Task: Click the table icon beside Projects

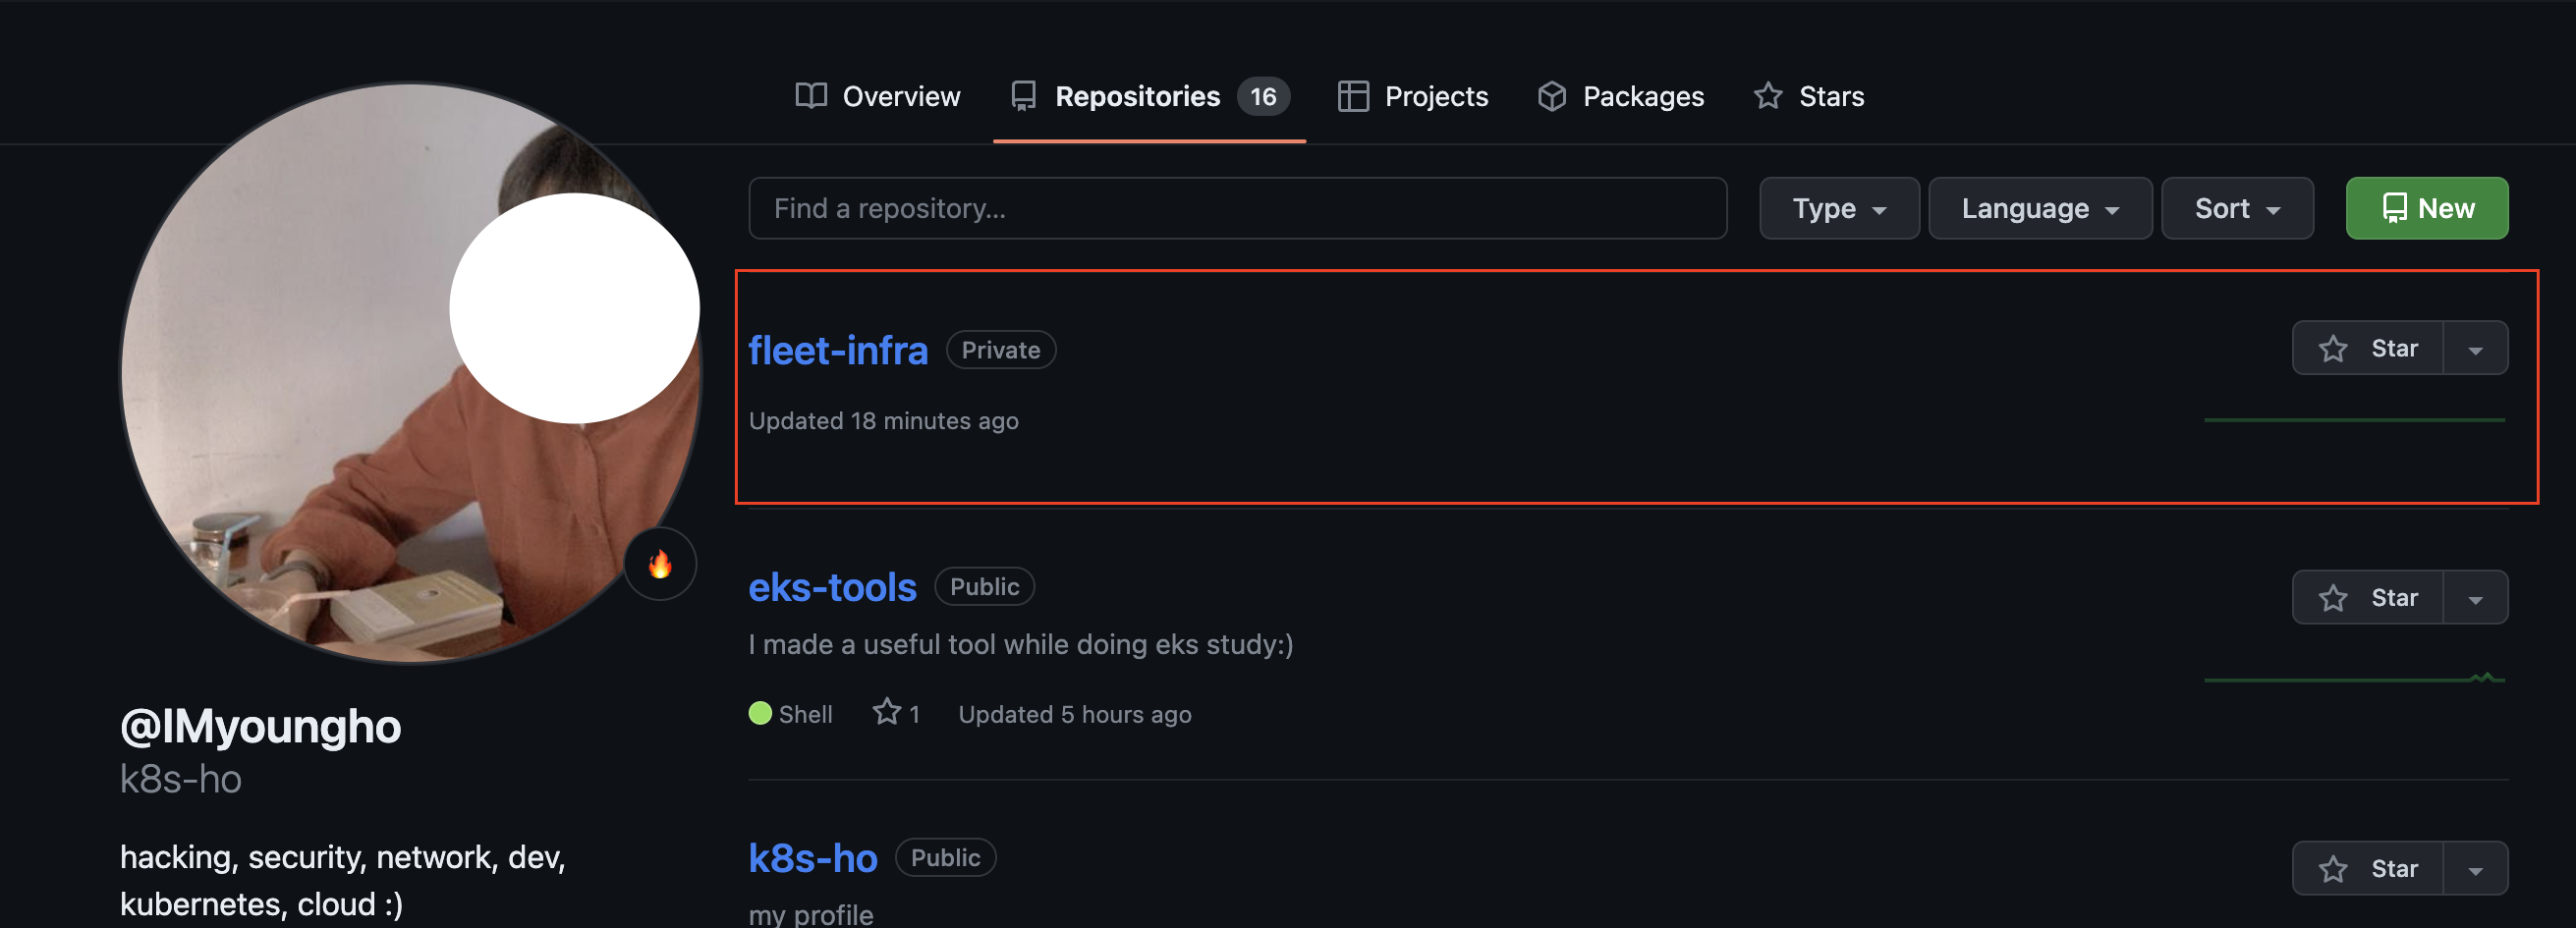Action: [1353, 96]
